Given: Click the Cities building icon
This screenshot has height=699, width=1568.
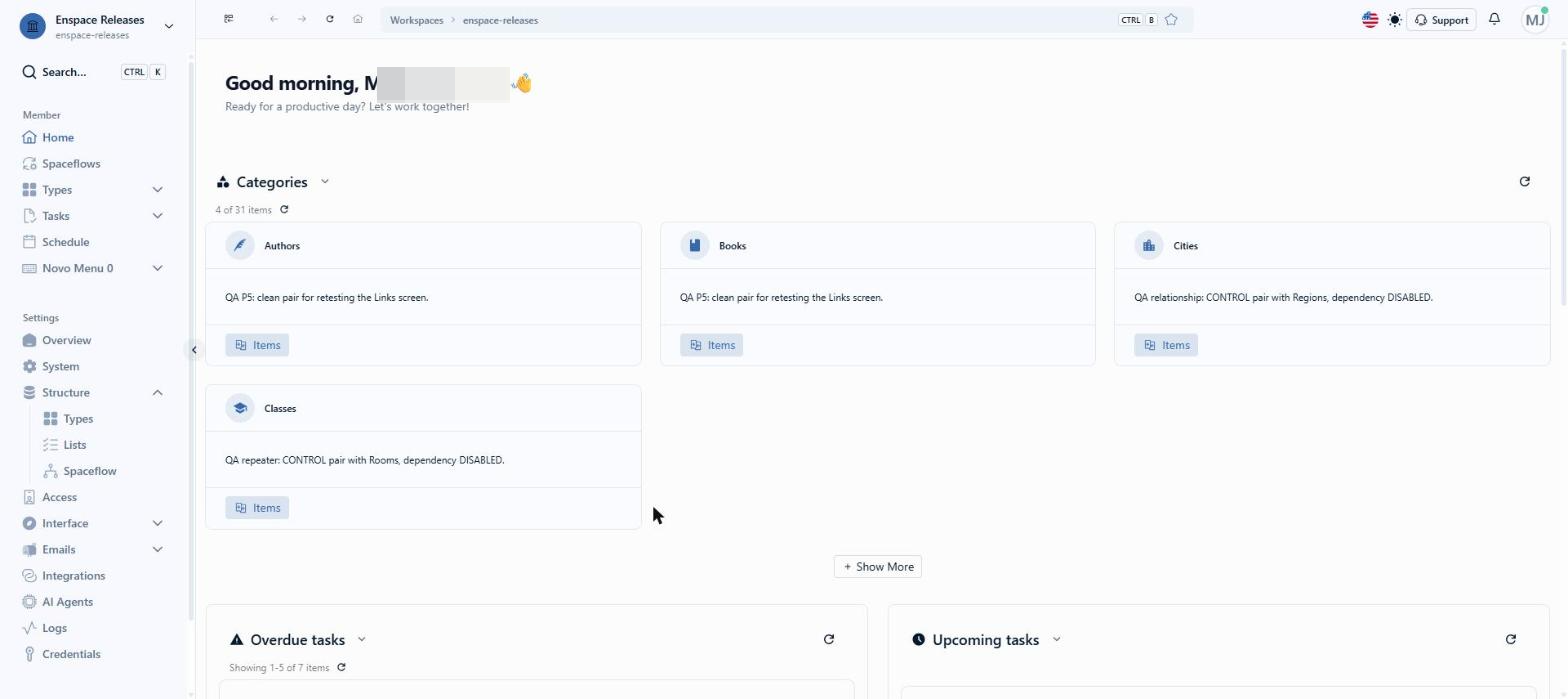Looking at the screenshot, I should pos(1149,246).
